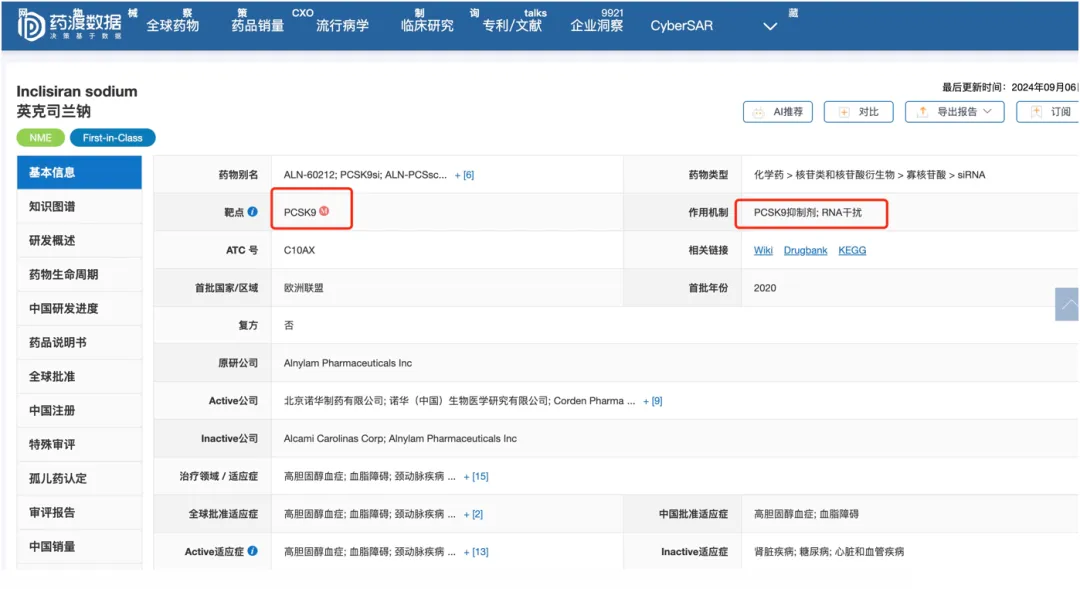The image size is (1080, 589).
Task: Expand +[15] therapeutic area indications
Action: coord(476,477)
